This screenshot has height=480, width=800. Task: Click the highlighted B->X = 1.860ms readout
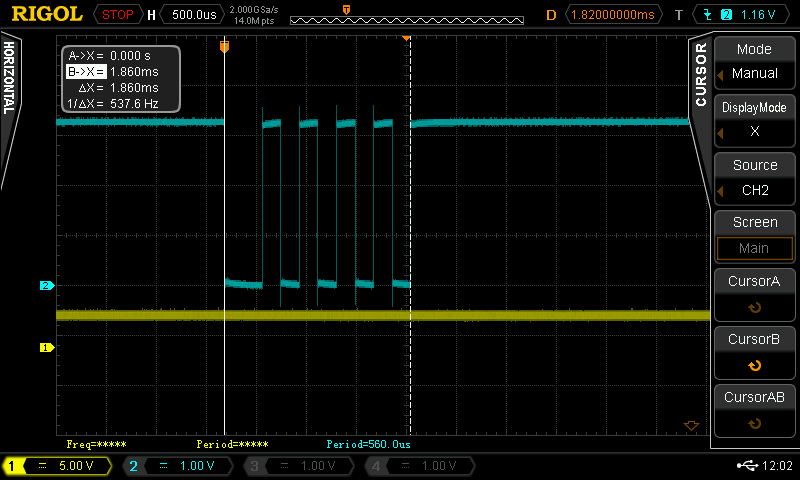tap(113, 71)
